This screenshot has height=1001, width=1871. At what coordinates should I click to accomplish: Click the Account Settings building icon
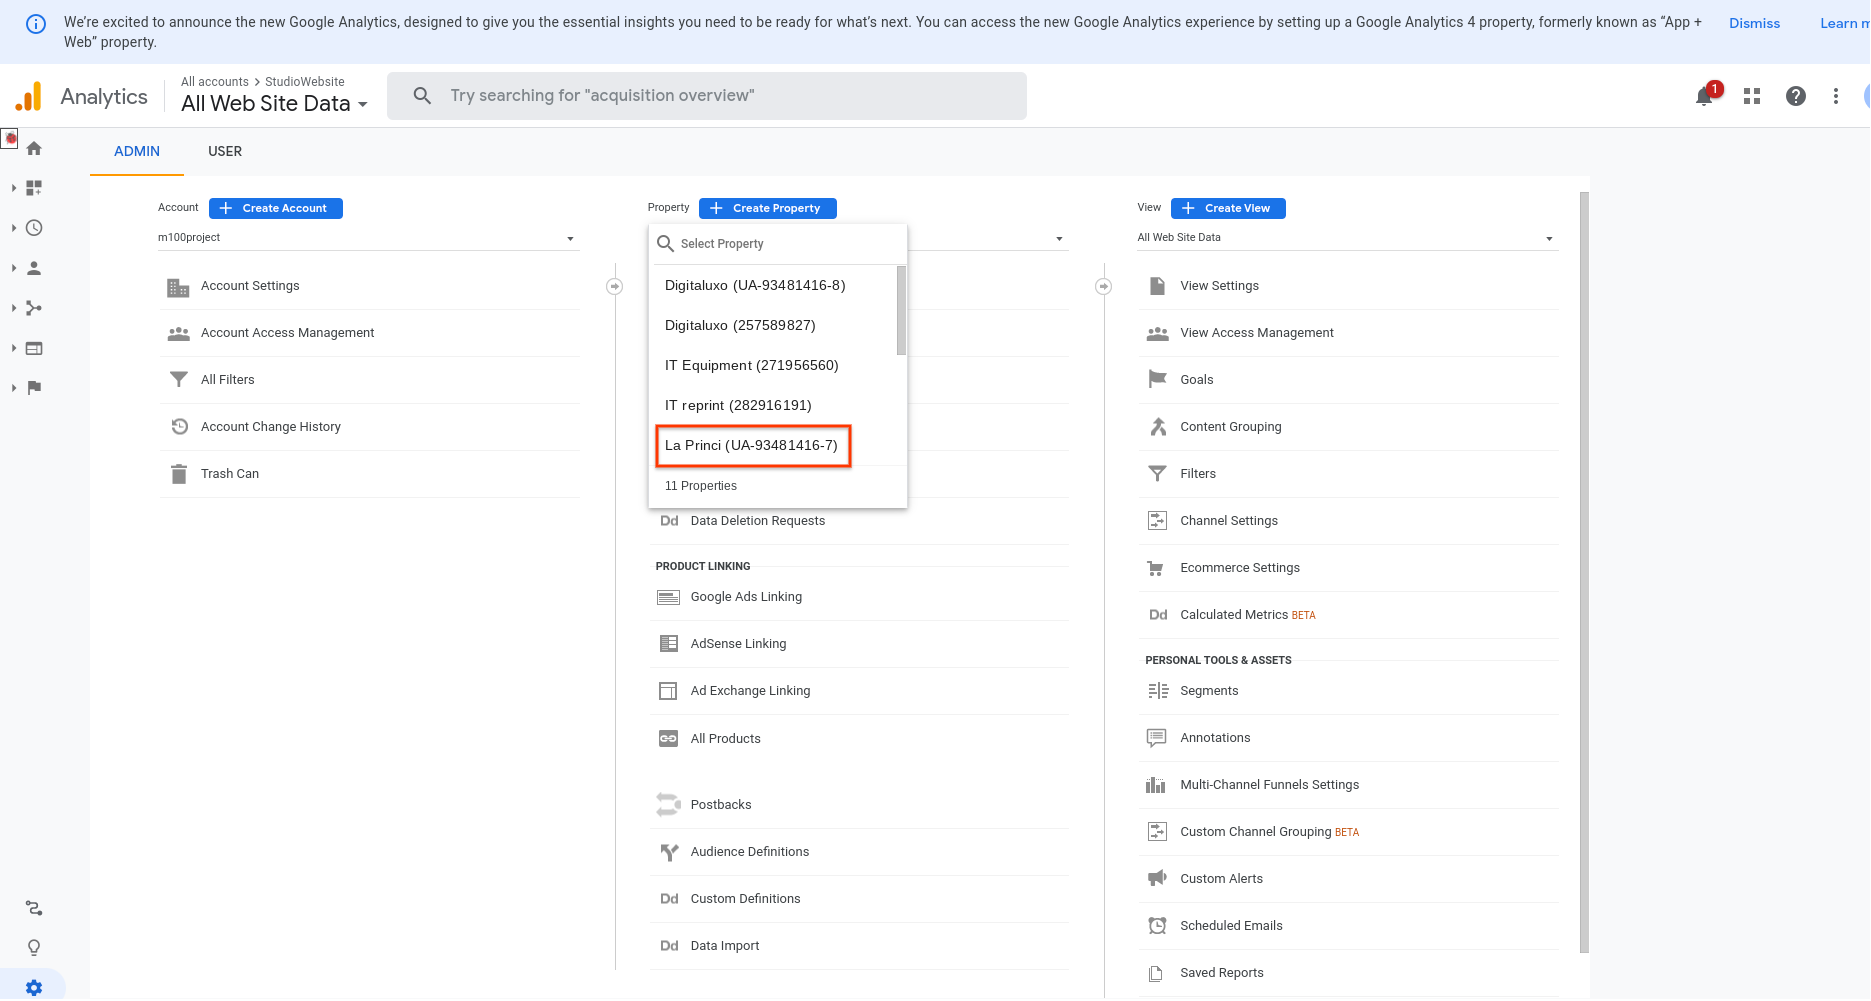click(178, 287)
